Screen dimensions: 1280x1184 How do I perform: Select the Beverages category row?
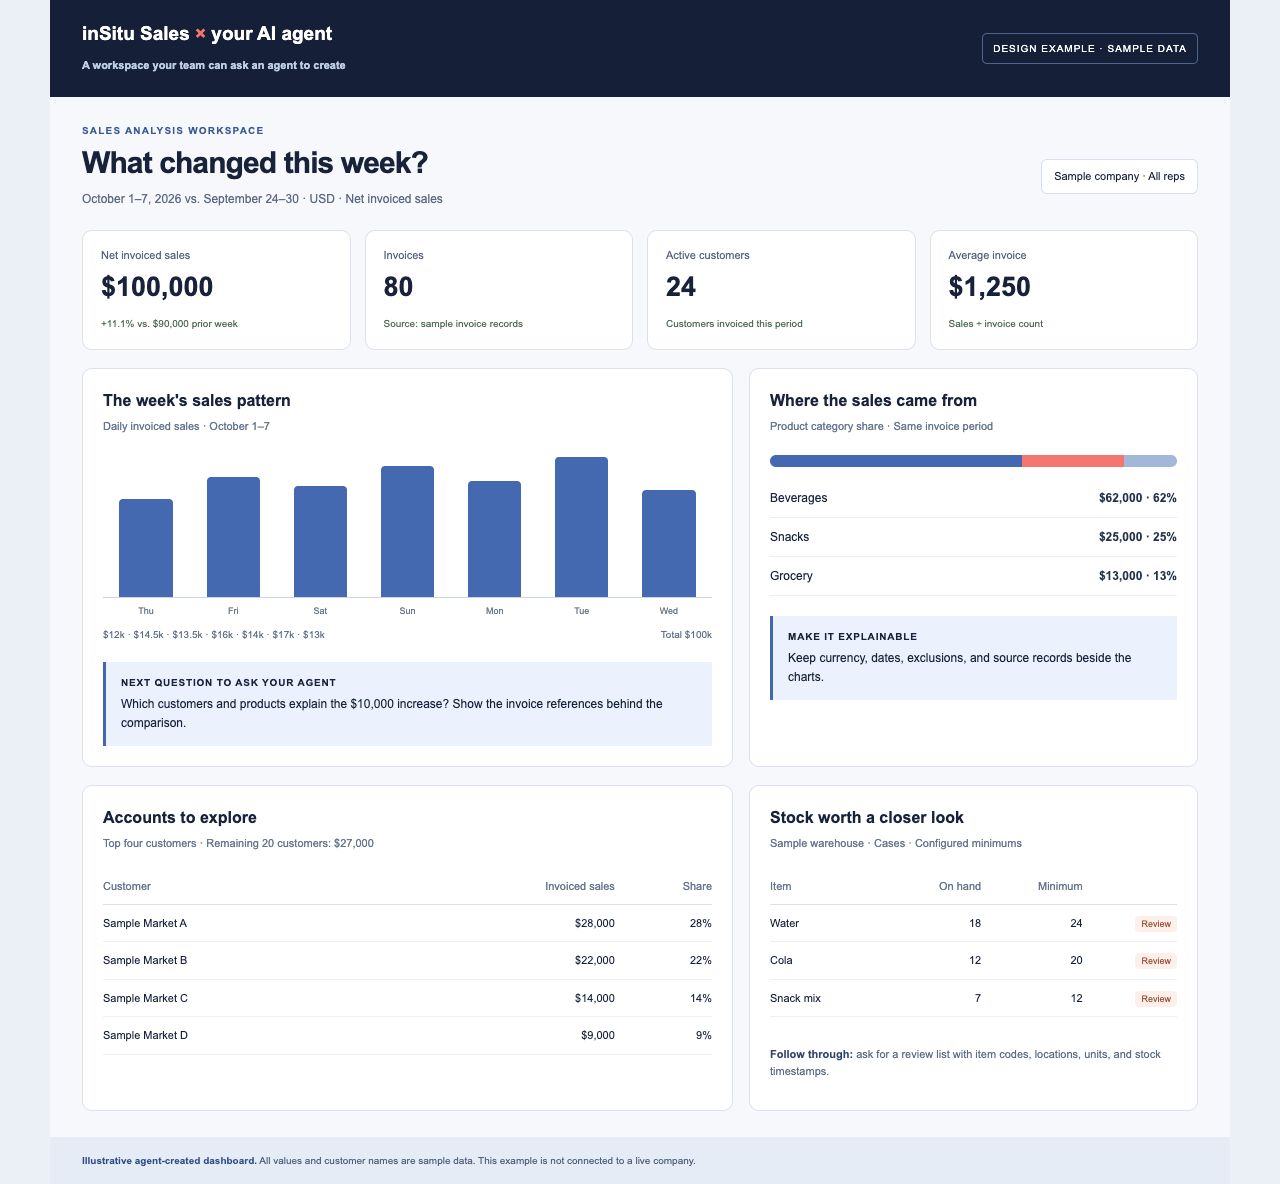[x=973, y=498]
